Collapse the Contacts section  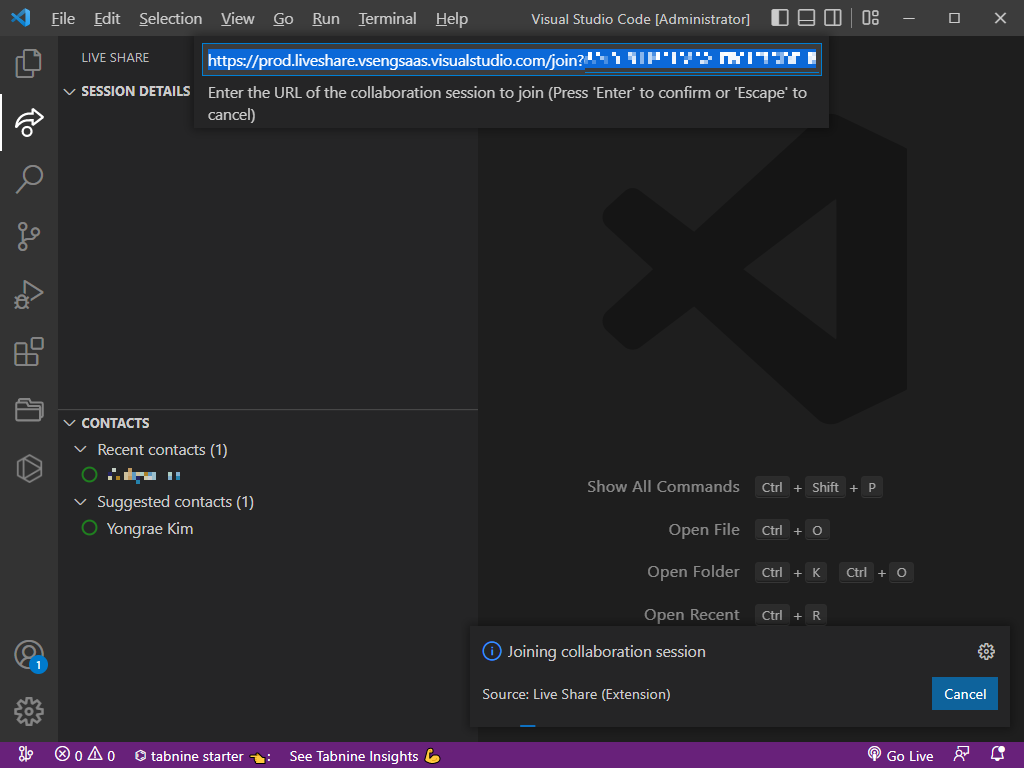click(x=69, y=423)
